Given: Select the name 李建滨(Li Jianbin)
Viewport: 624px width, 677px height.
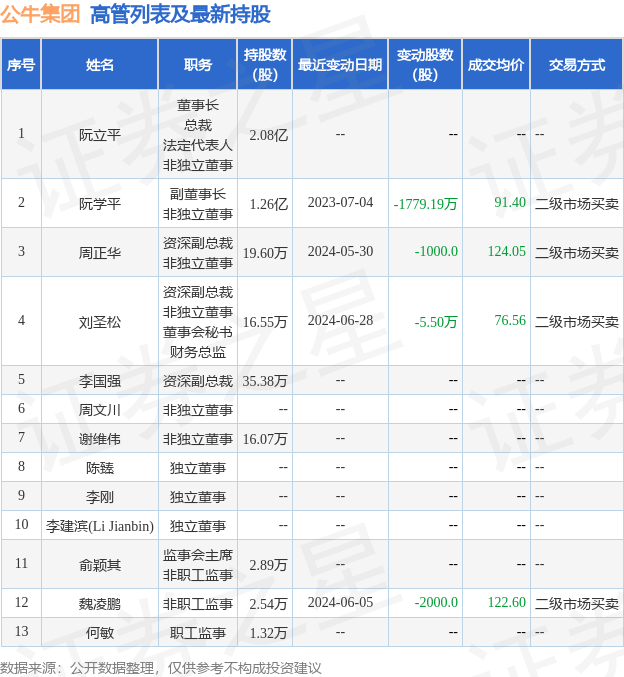Looking at the screenshot, I should pyautogui.click(x=100, y=526).
